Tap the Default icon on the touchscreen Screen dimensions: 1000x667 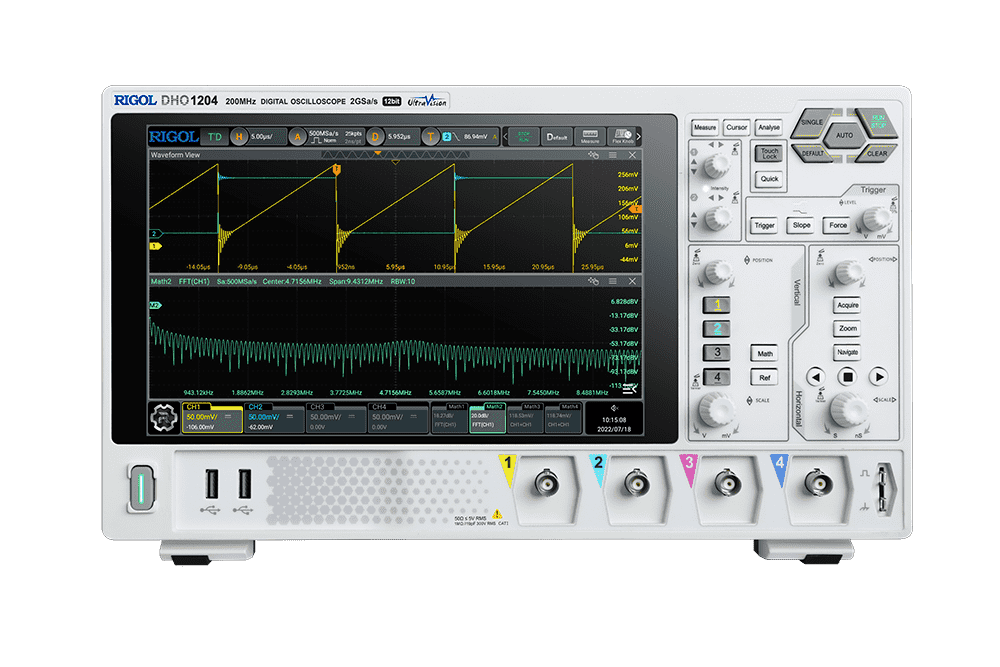coord(556,137)
